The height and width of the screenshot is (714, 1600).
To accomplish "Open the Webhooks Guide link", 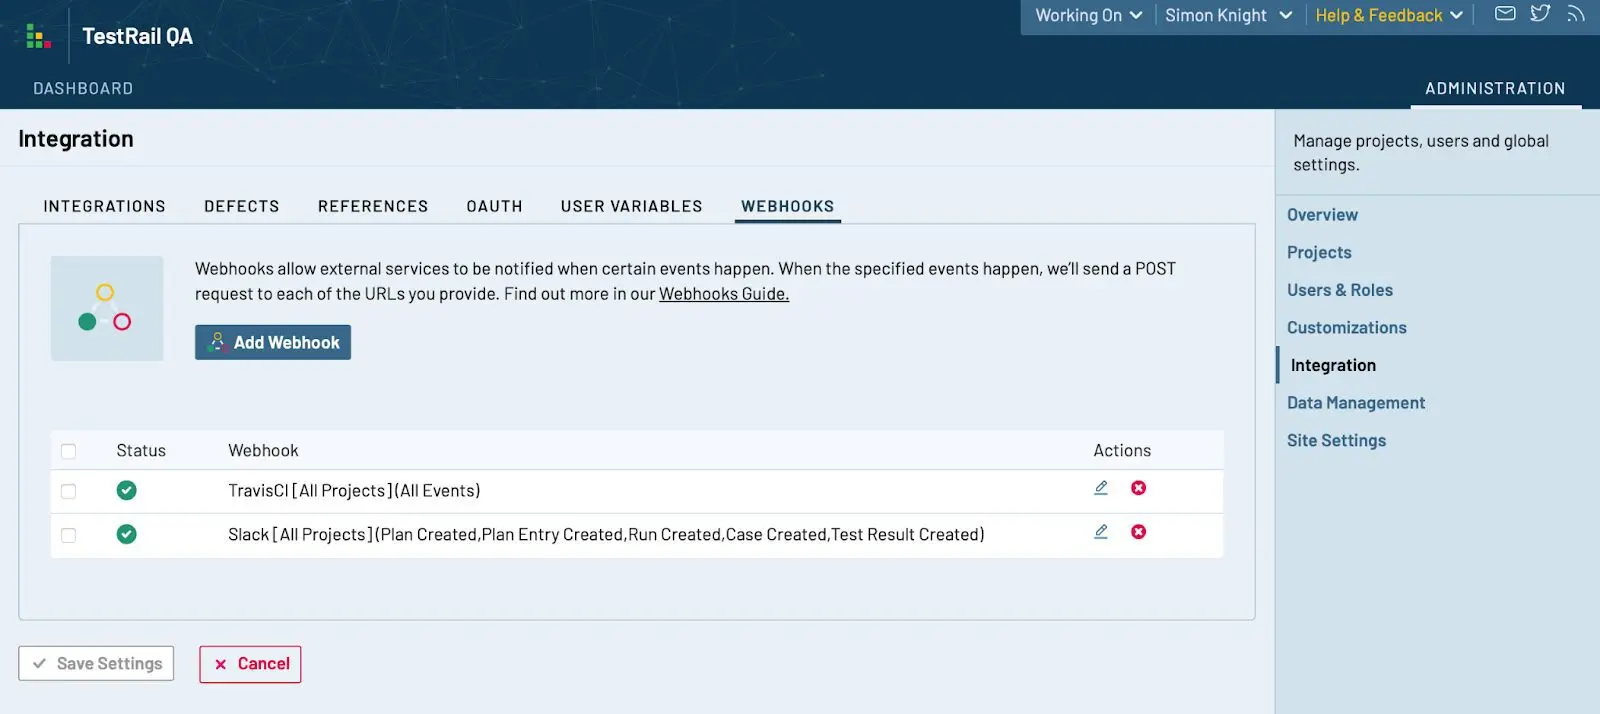I will tap(724, 294).
